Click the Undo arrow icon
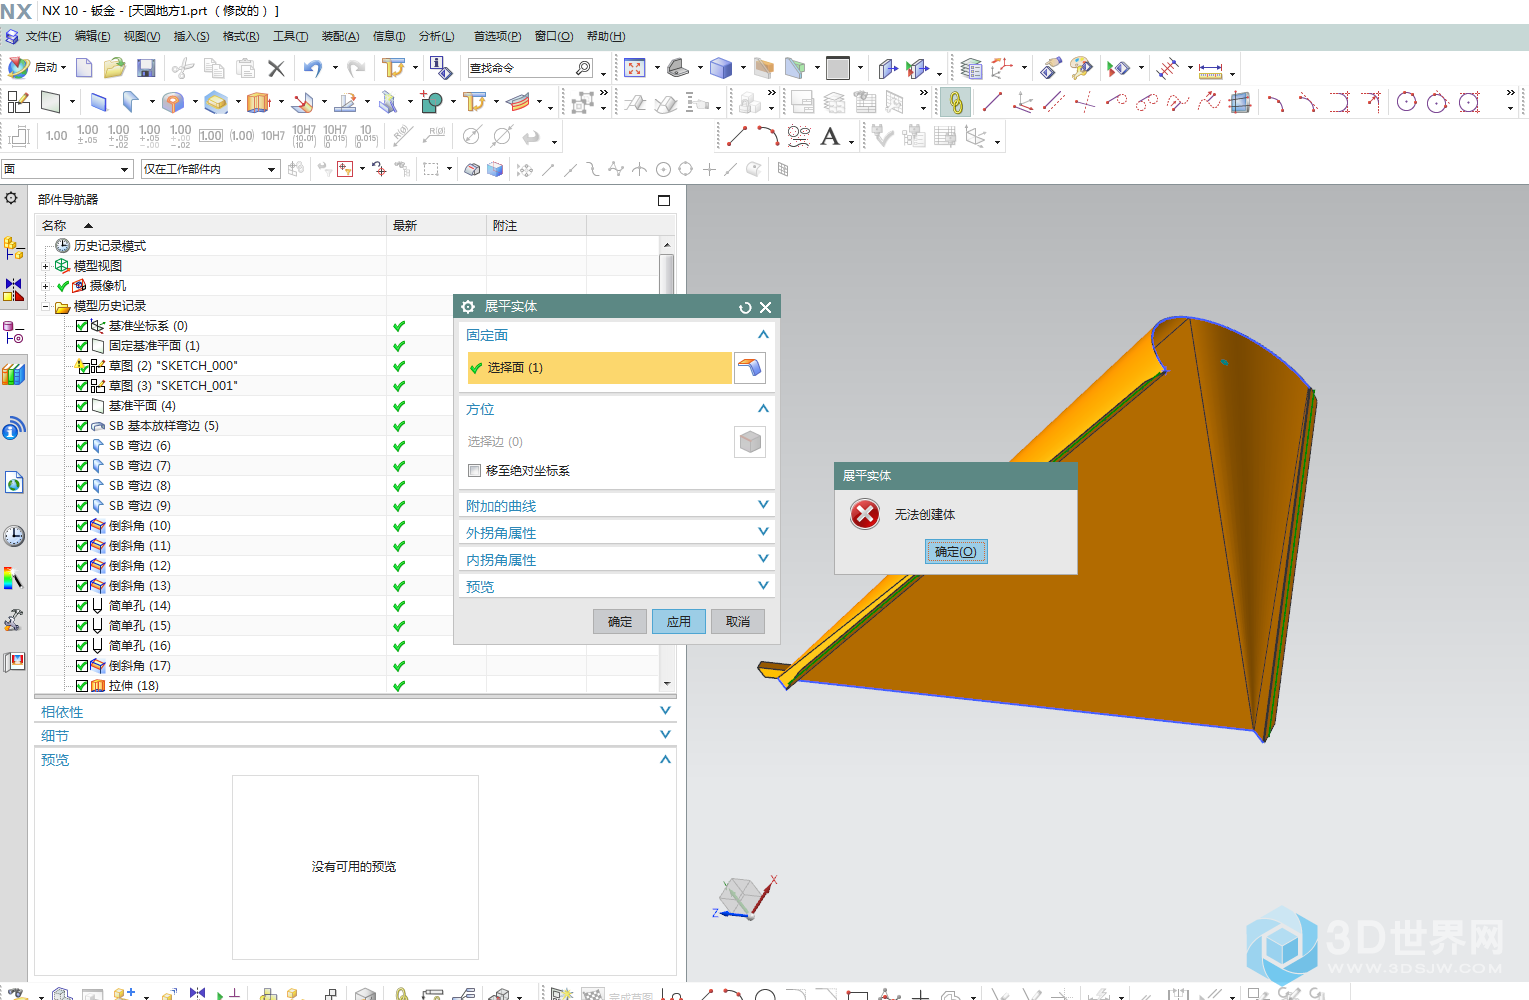1529x1000 pixels. (x=313, y=68)
